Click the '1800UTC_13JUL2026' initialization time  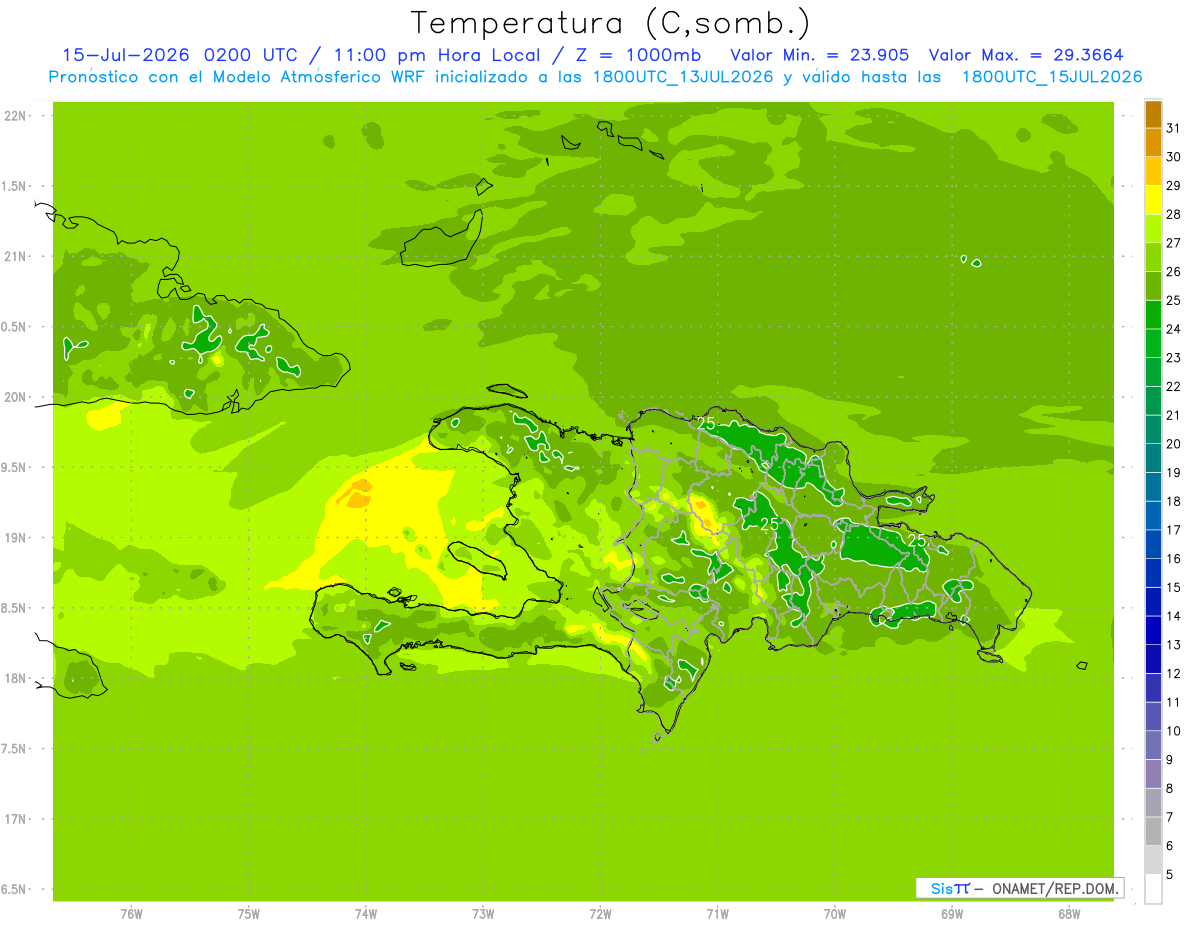(682, 77)
